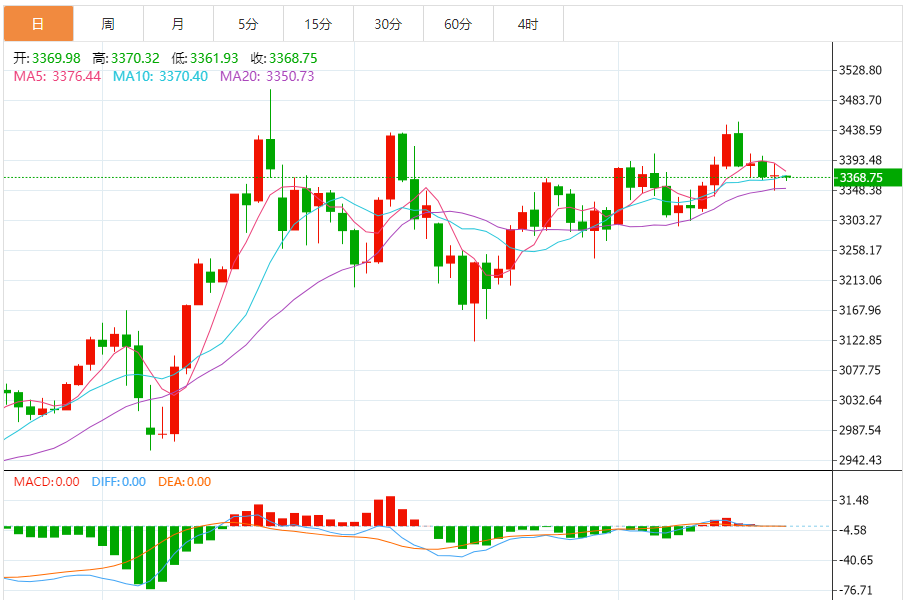The image size is (908, 600).
Task: Click the 3032.64 price axis label
Action: (861, 400)
